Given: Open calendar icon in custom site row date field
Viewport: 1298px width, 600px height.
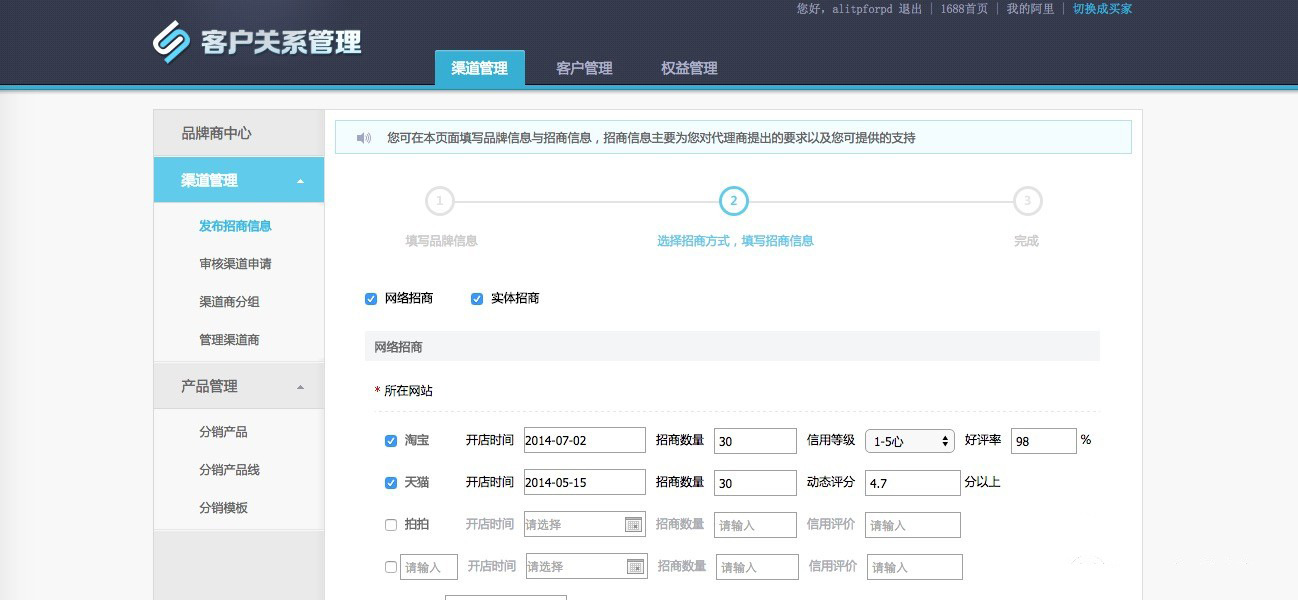Looking at the screenshot, I should tap(635, 567).
